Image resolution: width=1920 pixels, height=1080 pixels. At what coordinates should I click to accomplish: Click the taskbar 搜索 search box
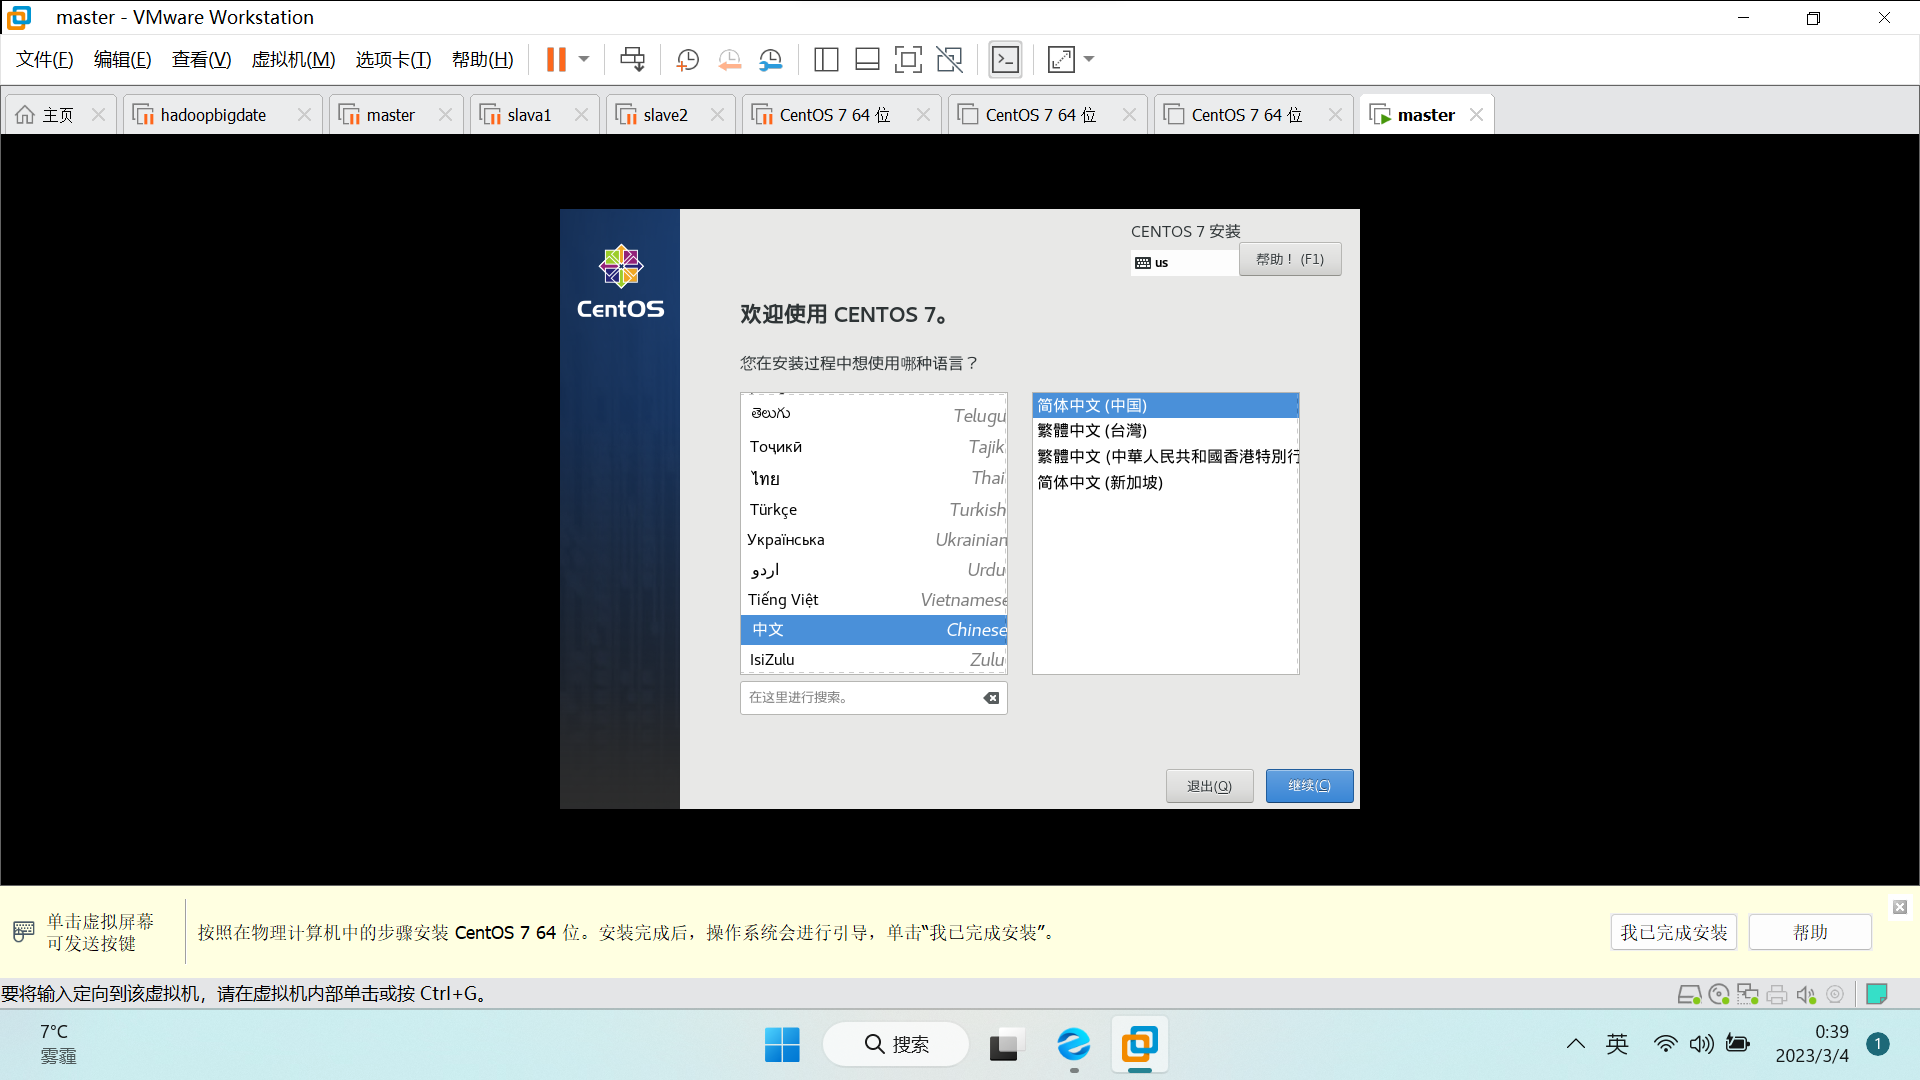(896, 1045)
